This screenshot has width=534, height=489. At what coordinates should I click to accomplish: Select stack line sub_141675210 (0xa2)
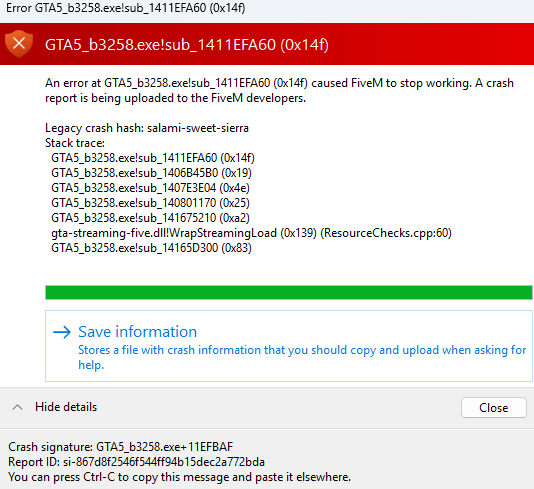[x=150, y=218]
